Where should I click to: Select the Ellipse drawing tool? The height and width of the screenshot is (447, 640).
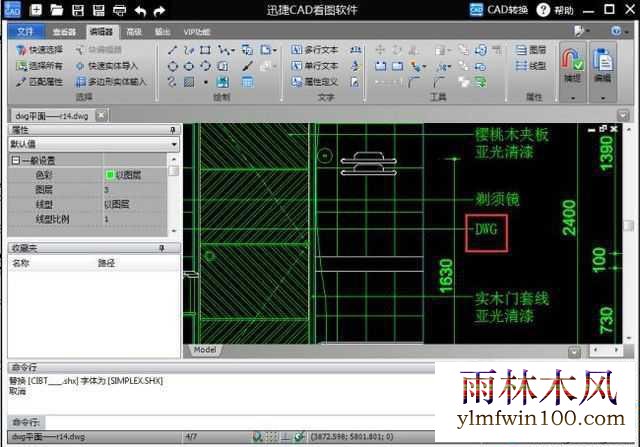pyautogui.click(x=189, y=66)
